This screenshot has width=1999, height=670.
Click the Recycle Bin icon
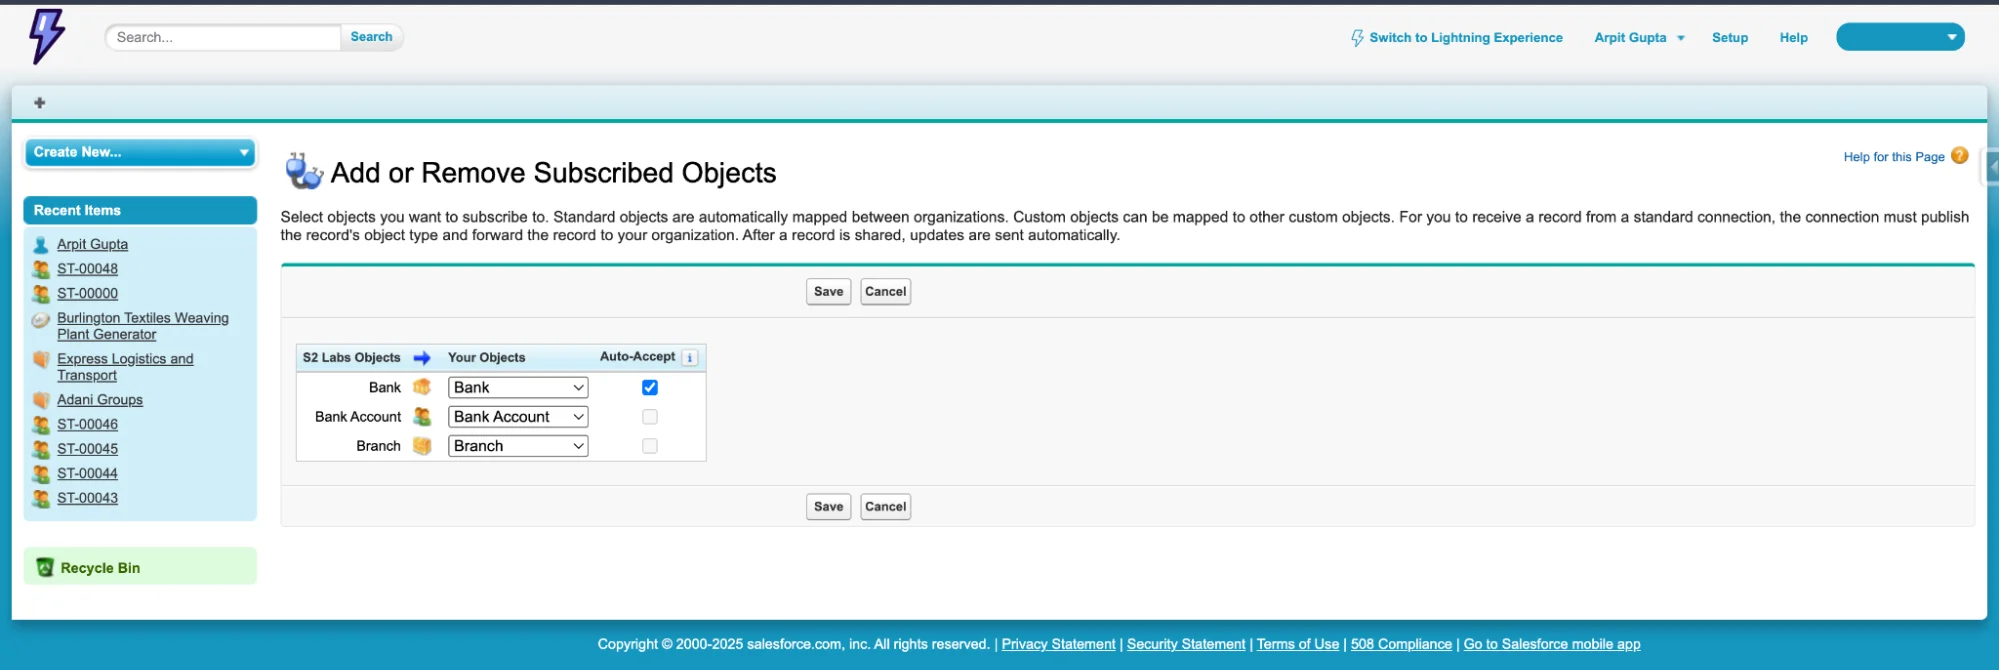point(45,568)
